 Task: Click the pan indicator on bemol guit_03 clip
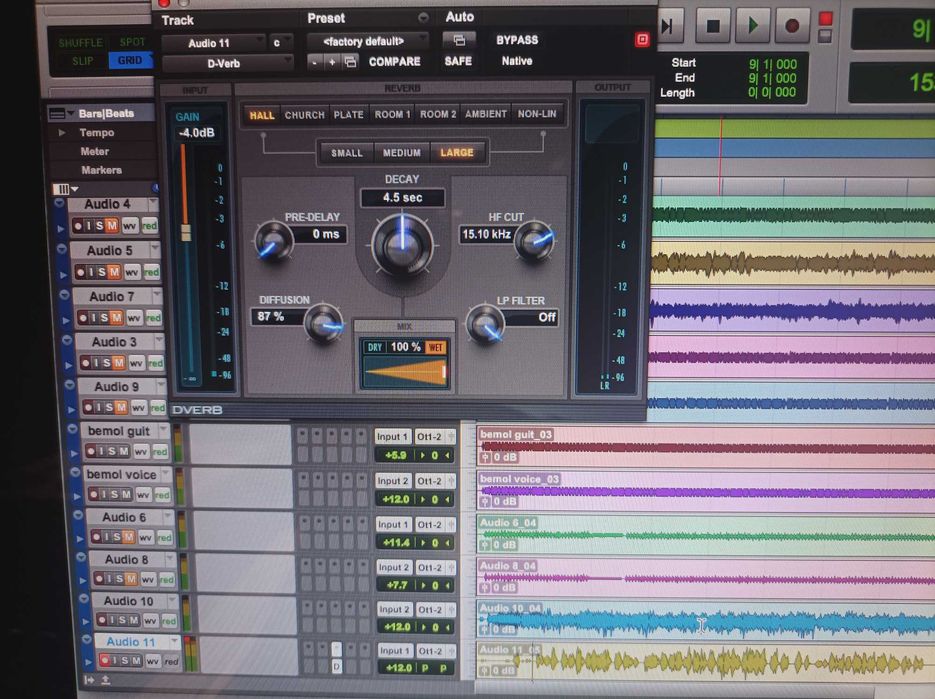(x=485, y=457)
